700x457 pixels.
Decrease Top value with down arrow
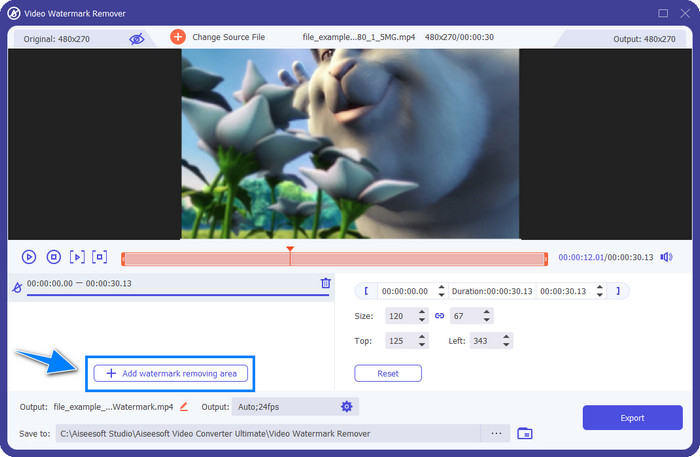point(422,345)
